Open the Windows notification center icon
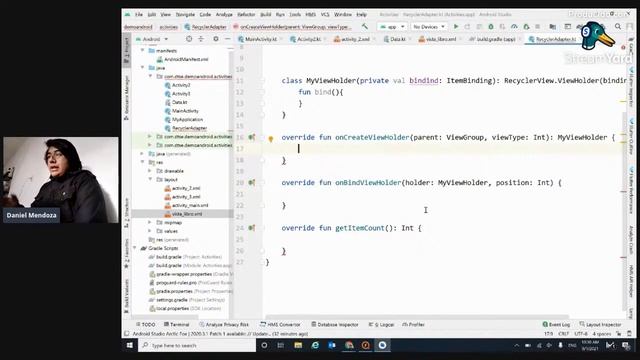The width and height of the screenshot is (640, 360). pos(626,345)
